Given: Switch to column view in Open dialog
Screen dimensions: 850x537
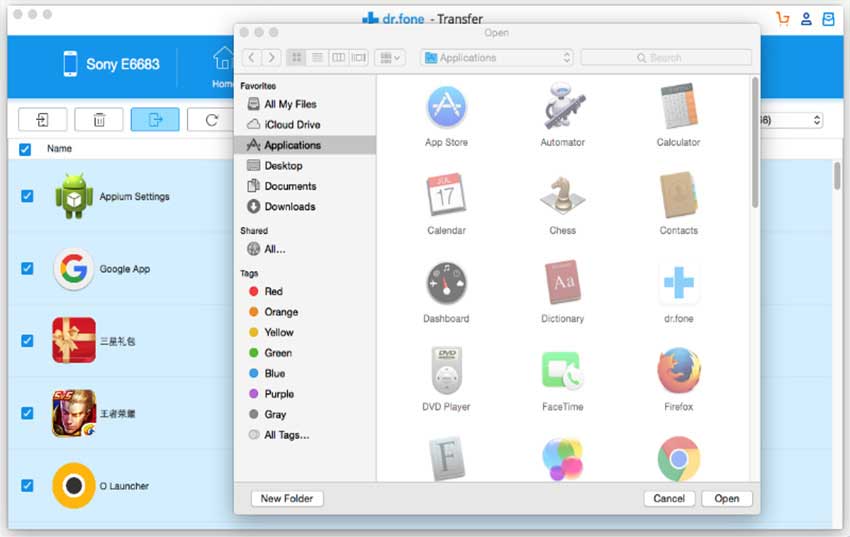Looking at the screenshot, I should [x=338, y=57].
